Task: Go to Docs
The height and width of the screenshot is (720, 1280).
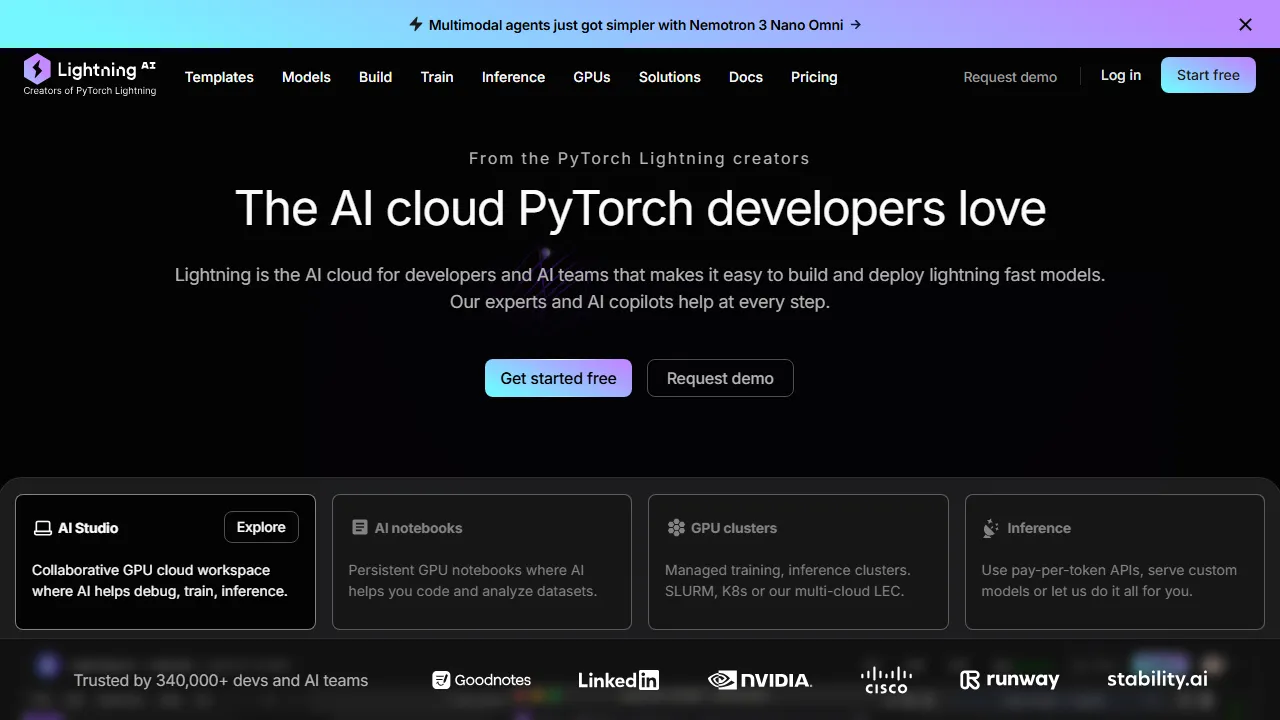Action: point(746,77)
